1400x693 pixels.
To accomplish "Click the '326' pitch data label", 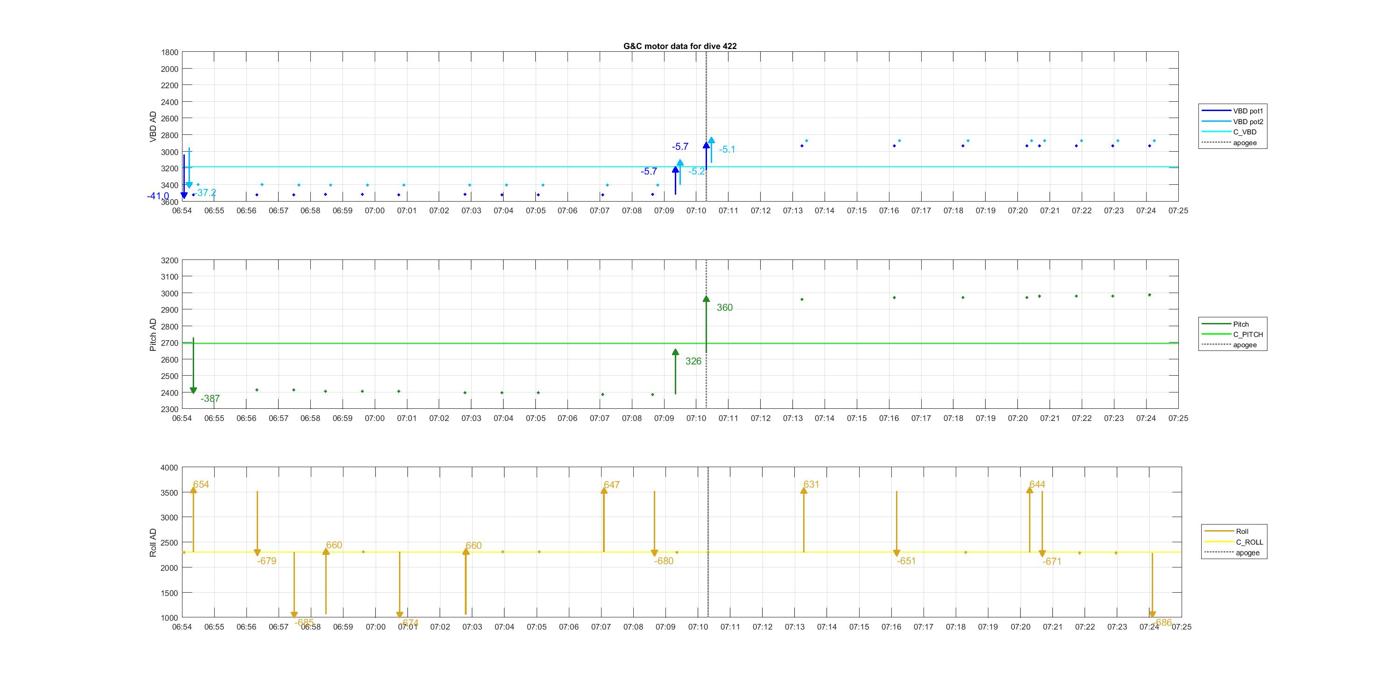I will pos(693,361).
